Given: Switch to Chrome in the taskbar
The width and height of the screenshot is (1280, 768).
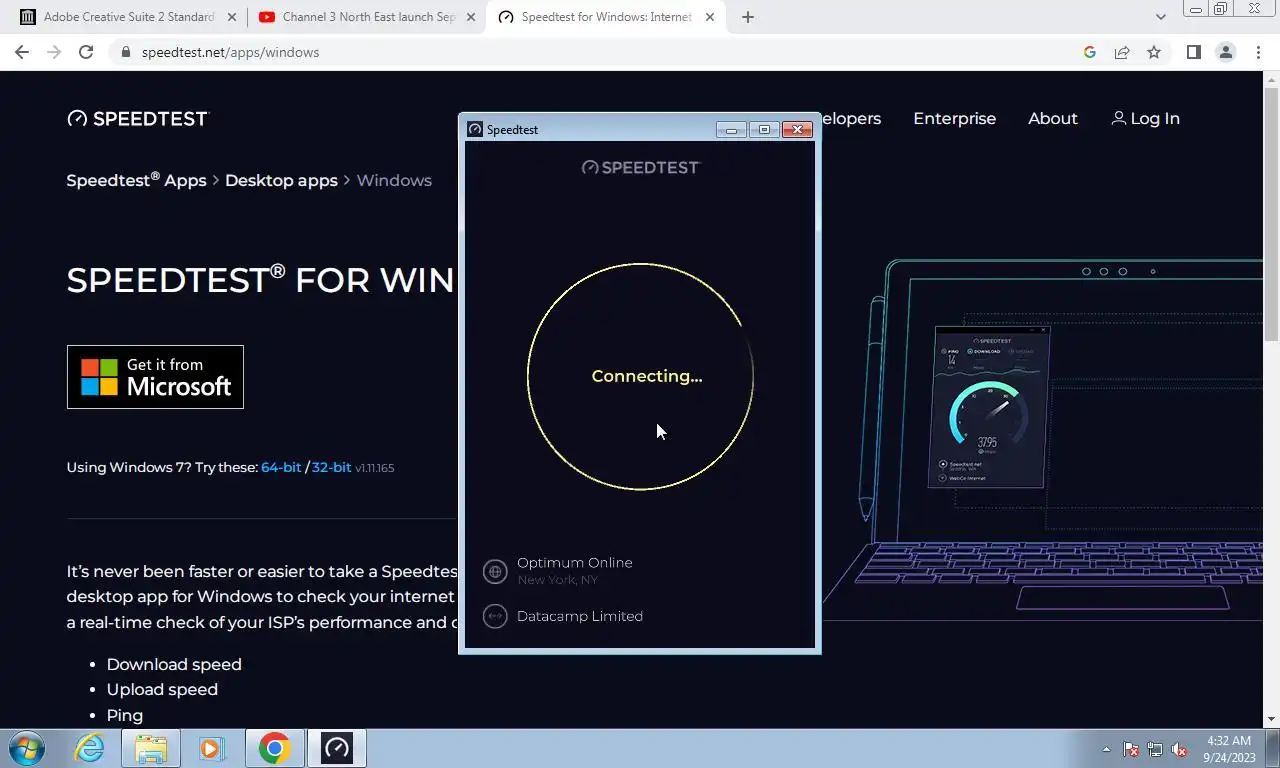Looking at the screenshot, I should coord(274,748).
